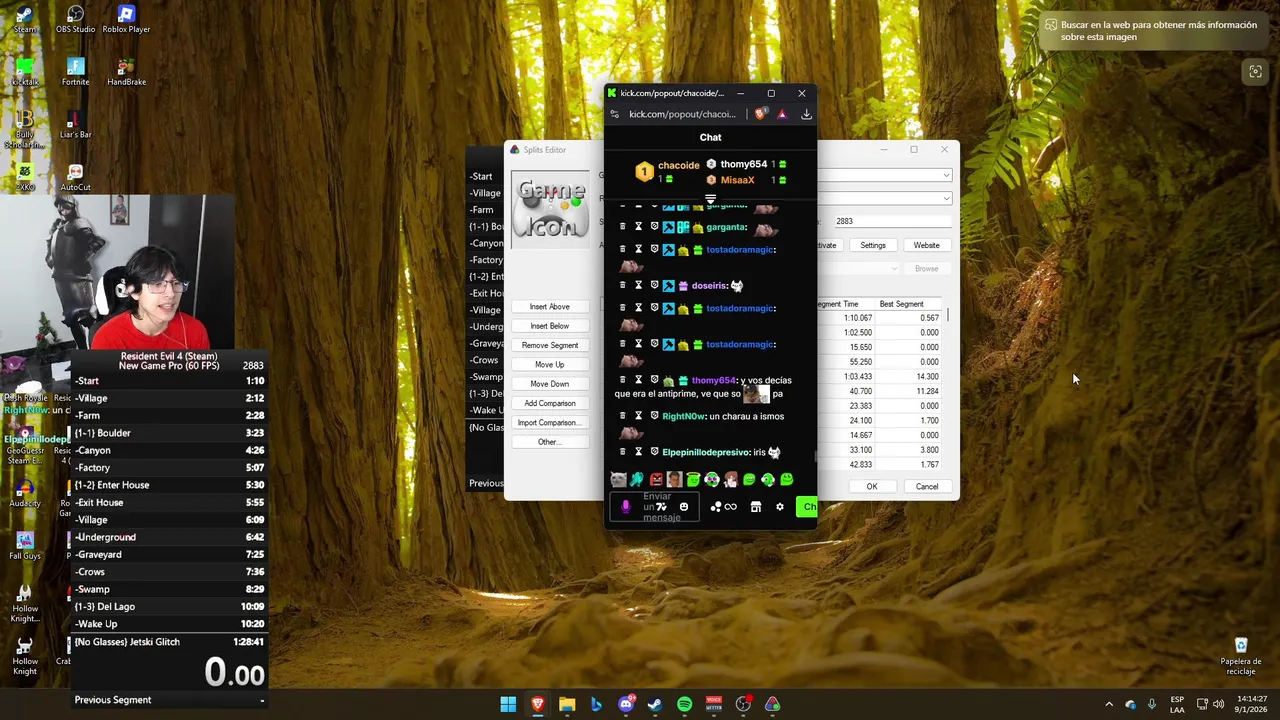Open the Fall Guys desktop shortcut
Screen dimensions: 1280x720
(x=25, y=545)
